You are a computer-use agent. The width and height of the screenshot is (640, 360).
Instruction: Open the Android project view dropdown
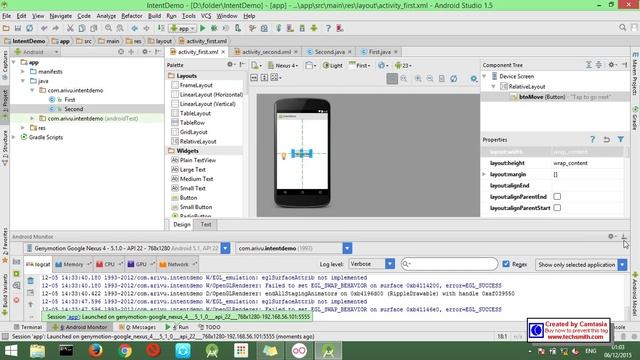tap(37, 52)
